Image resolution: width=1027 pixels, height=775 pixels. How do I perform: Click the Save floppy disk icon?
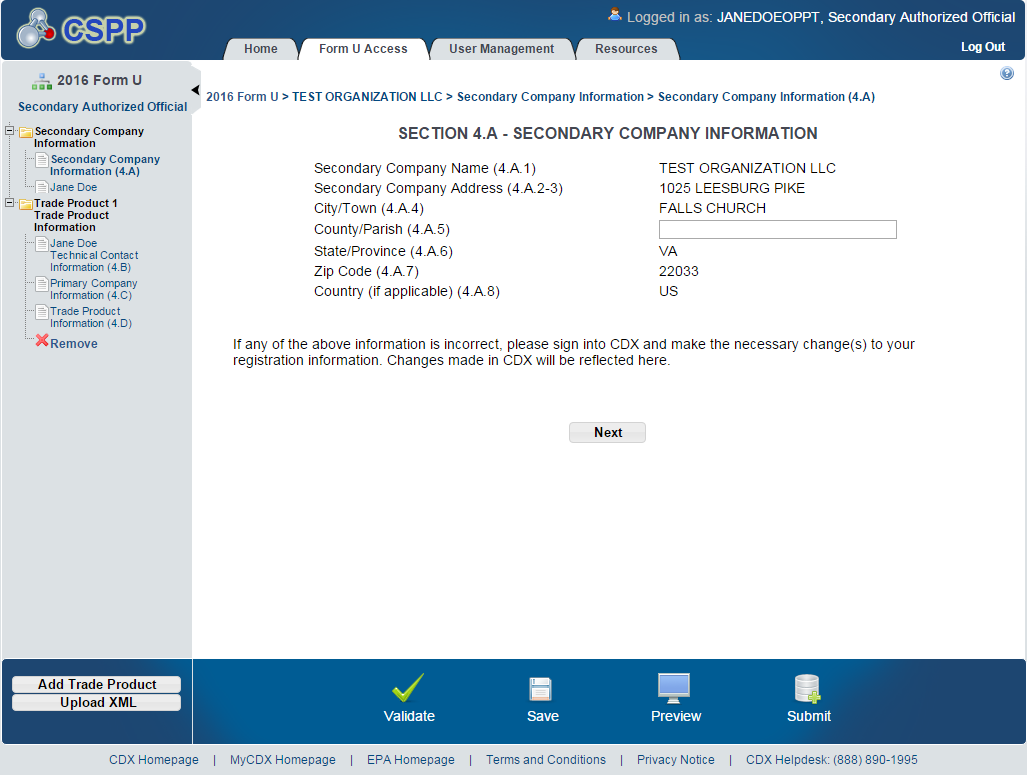[541, 689]
